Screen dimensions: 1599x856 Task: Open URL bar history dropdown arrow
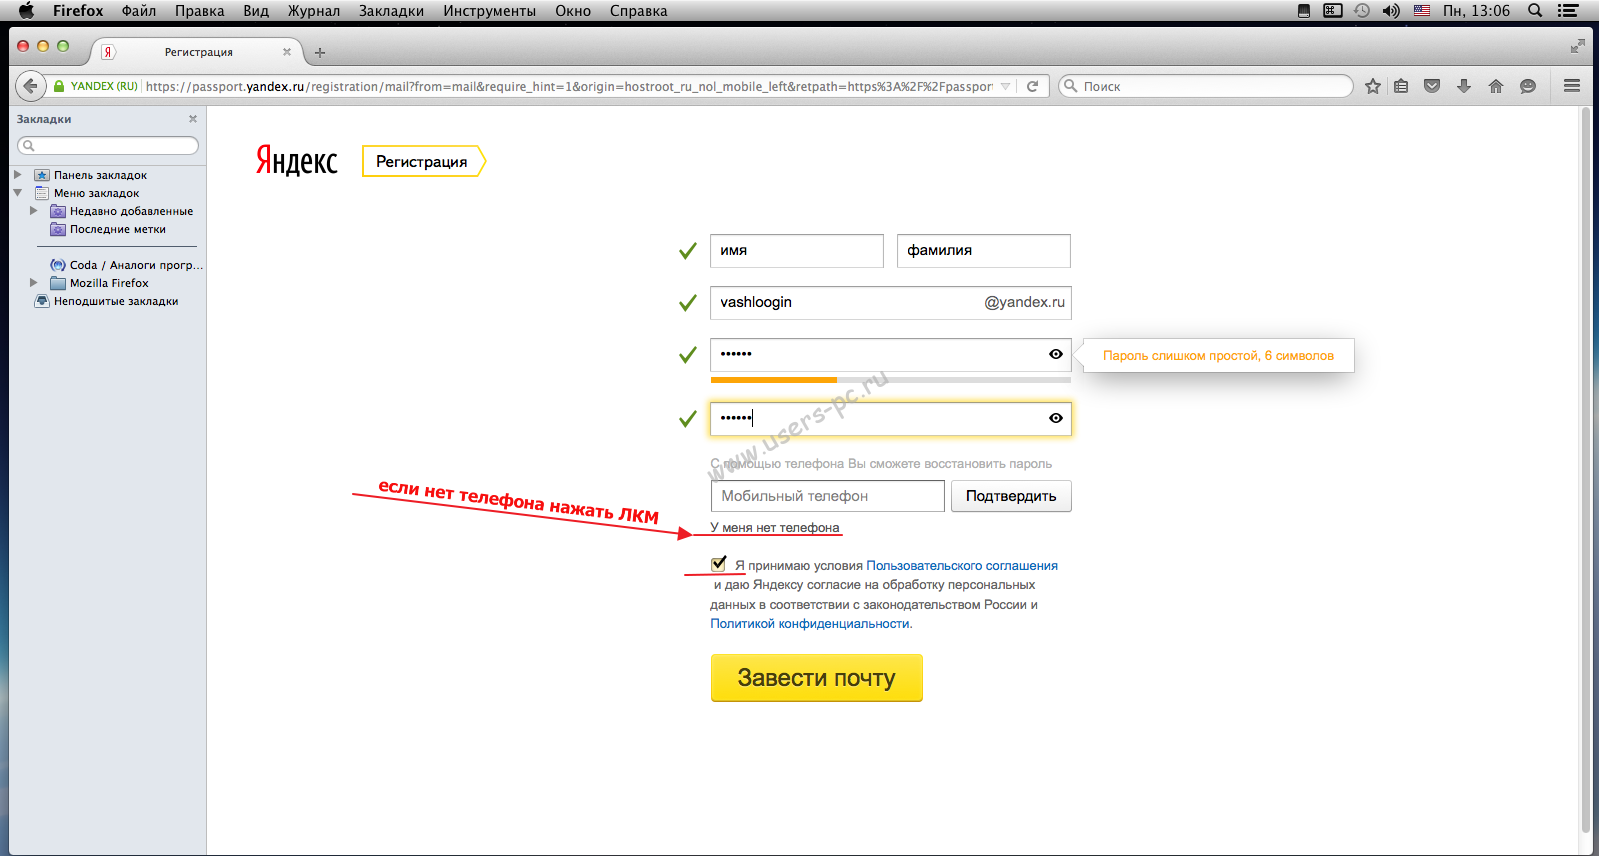tap(1006, 86)
